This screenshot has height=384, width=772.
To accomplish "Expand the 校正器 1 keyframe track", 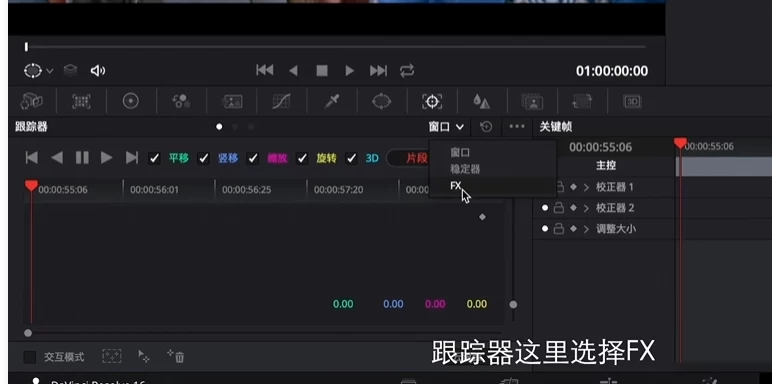I will pyautogui.click(x=586, y=187).
